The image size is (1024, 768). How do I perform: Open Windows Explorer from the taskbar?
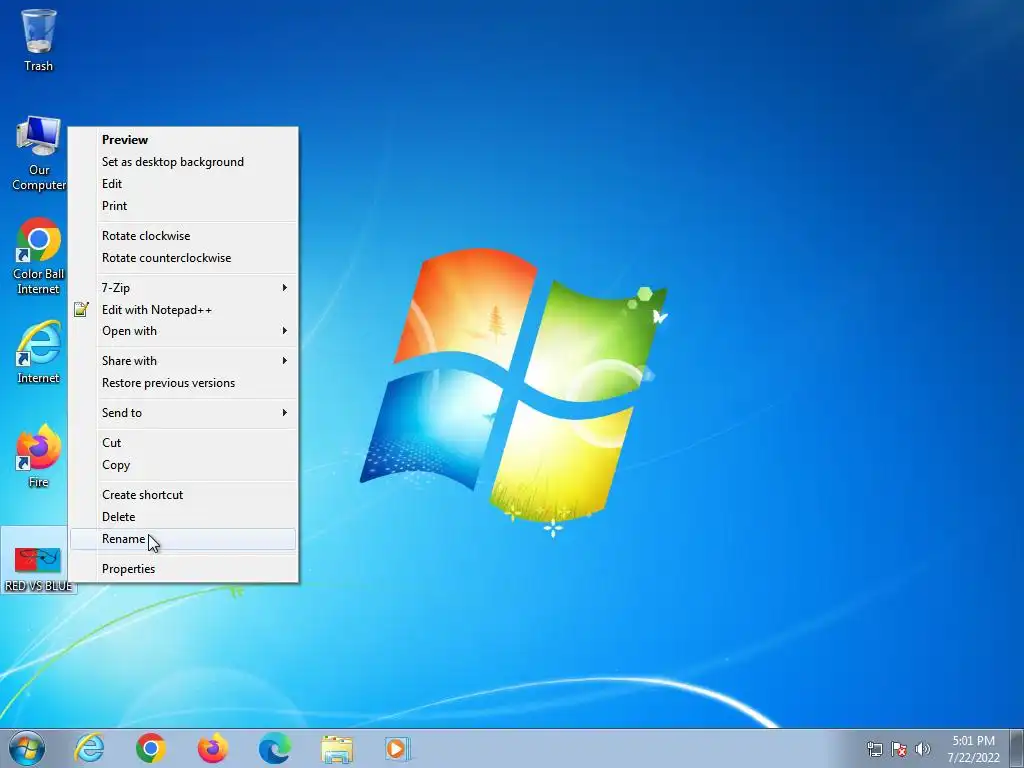(x=337, y=748)
